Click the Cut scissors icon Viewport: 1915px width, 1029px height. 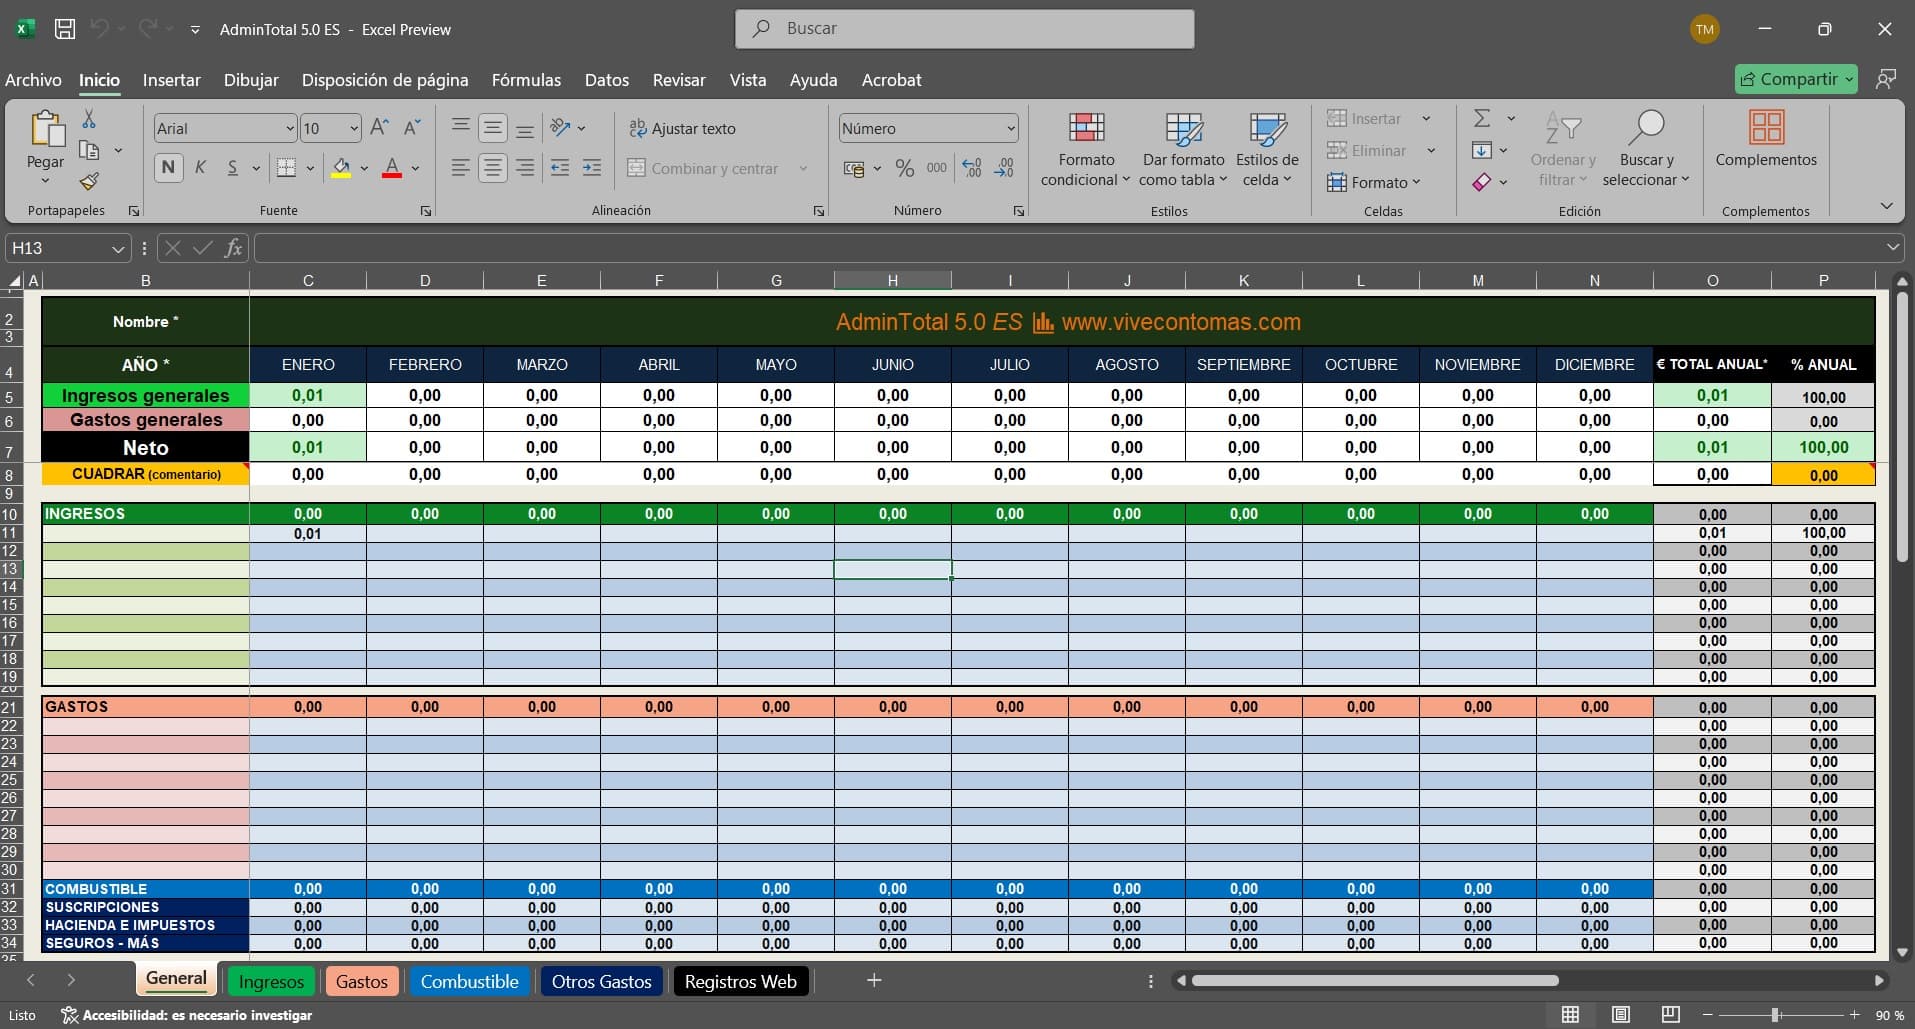point(89,119)
